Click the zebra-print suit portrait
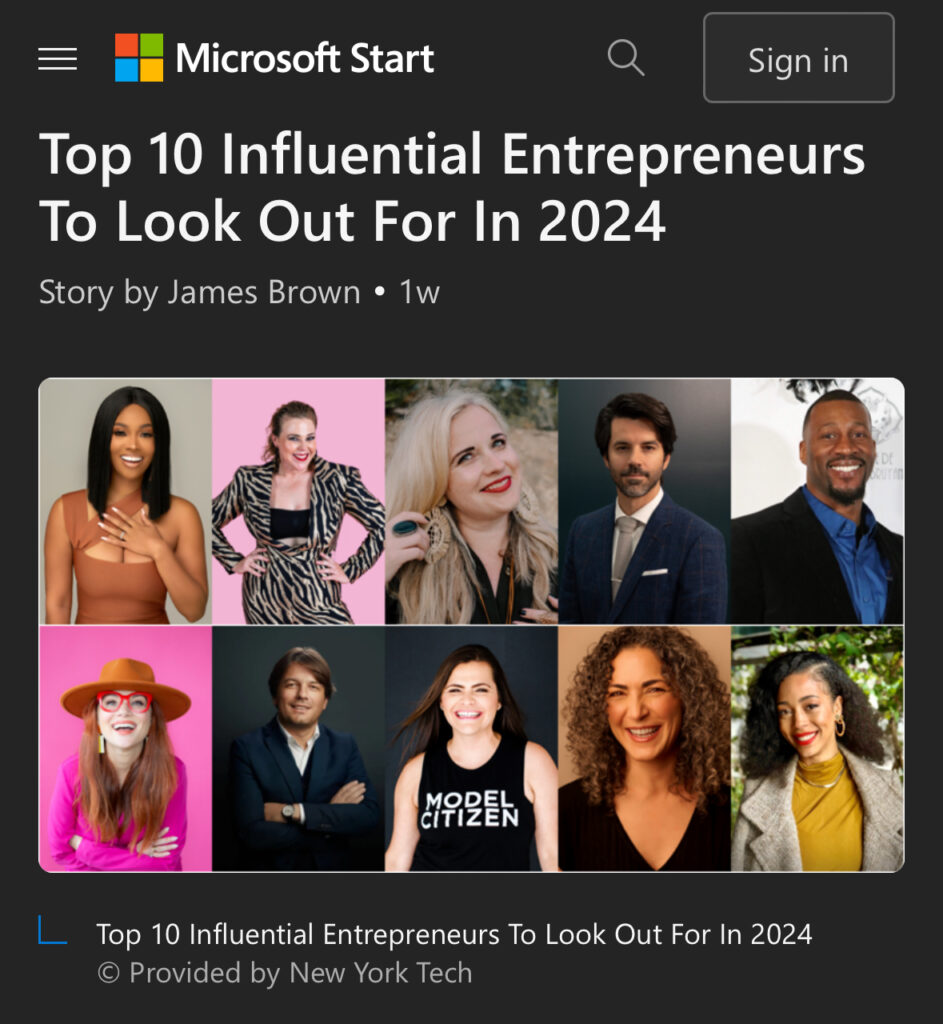This screenshot has height=1024, width=943. pyautogui.click(x=298, y=502)
